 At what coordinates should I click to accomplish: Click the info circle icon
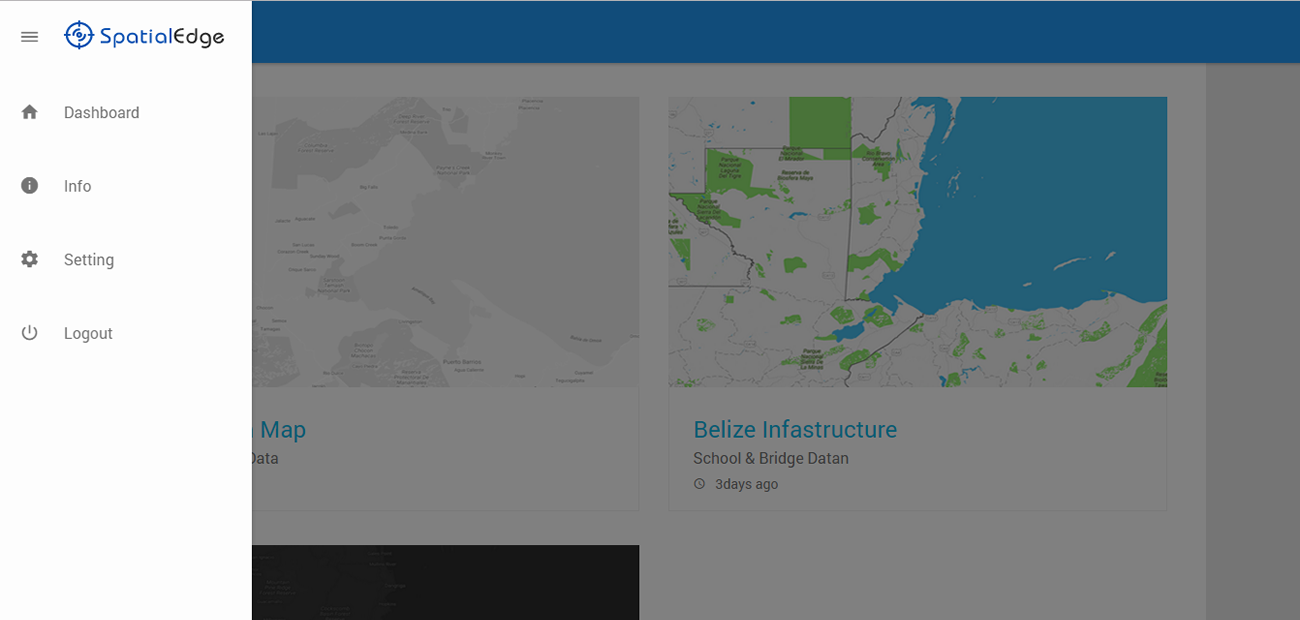click(x=29, y=186)
